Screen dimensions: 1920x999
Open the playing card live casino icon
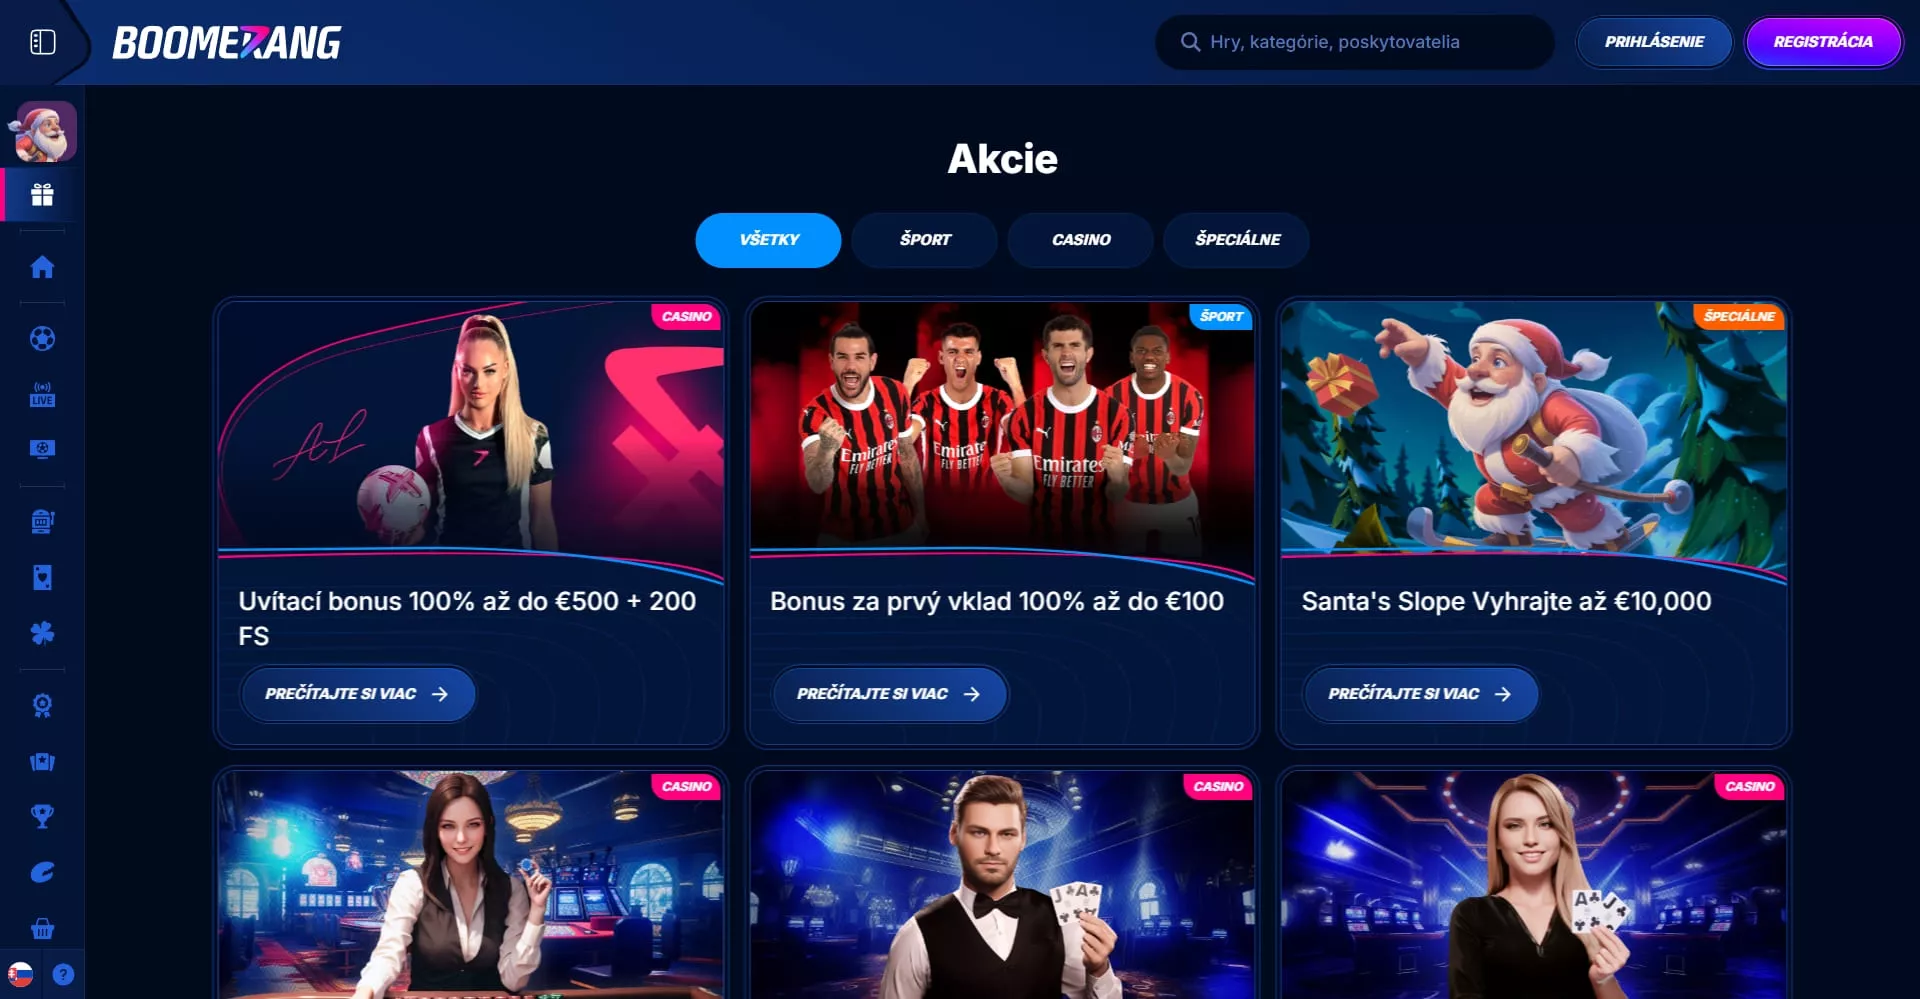coord(42,577)
